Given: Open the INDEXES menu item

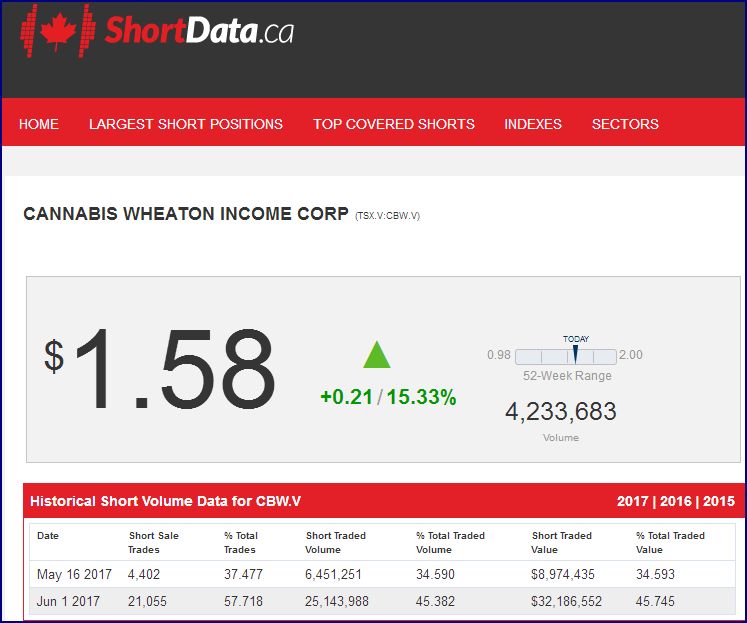Looking at the screenshot, I should click(533, 124).
